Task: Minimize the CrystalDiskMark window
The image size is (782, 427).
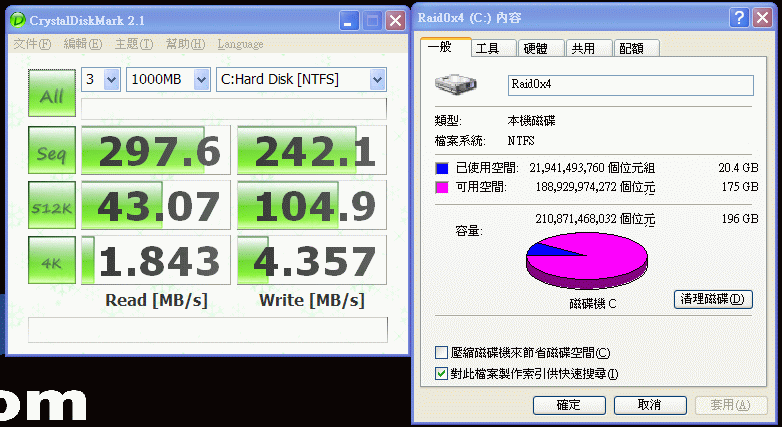Action: click(349, 20)
